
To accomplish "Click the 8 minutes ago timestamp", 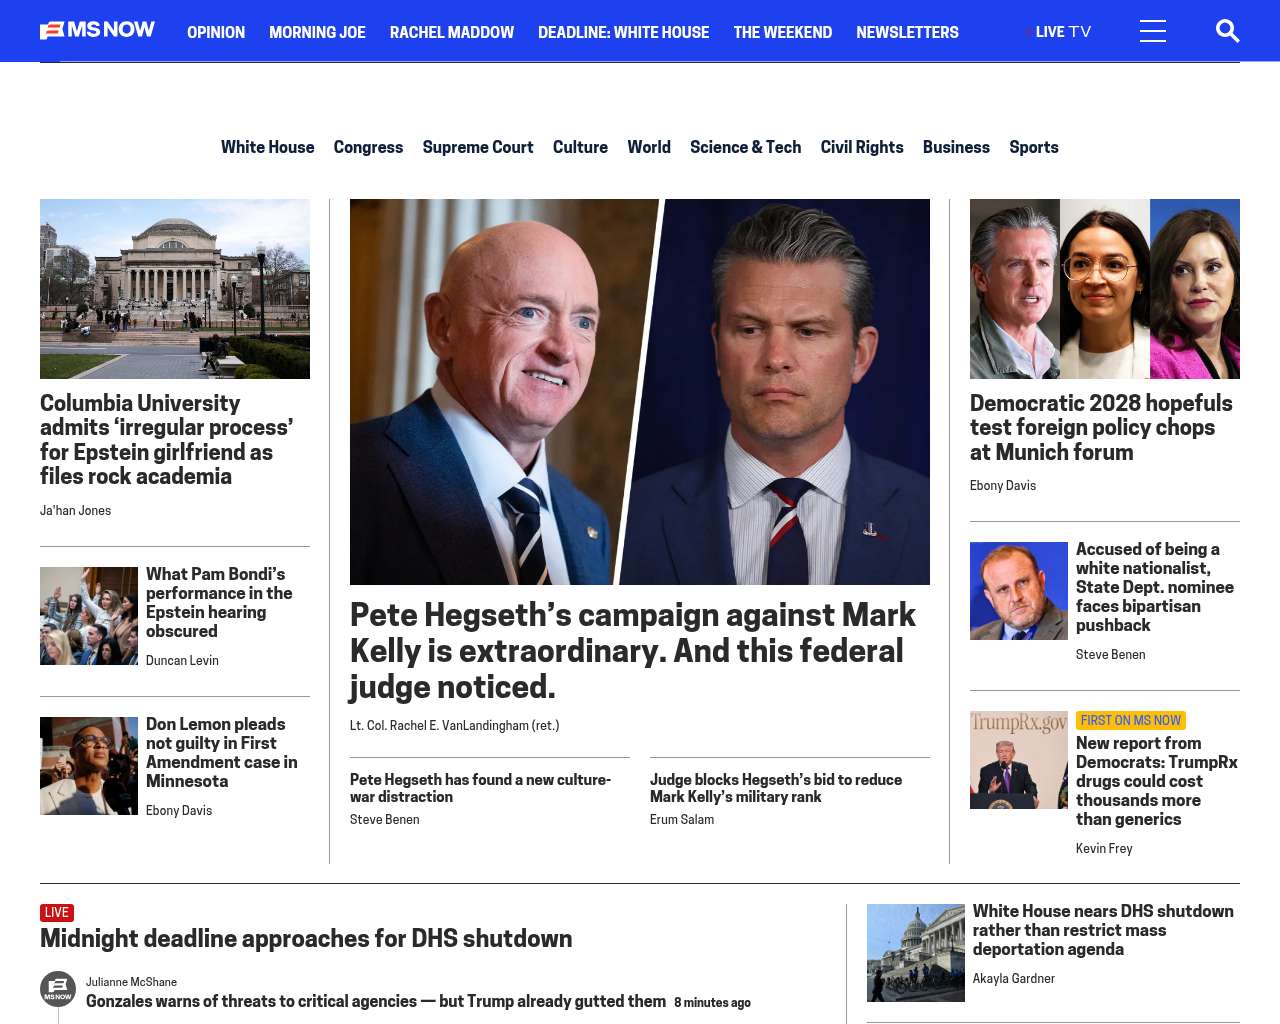I will [712, 1003].
